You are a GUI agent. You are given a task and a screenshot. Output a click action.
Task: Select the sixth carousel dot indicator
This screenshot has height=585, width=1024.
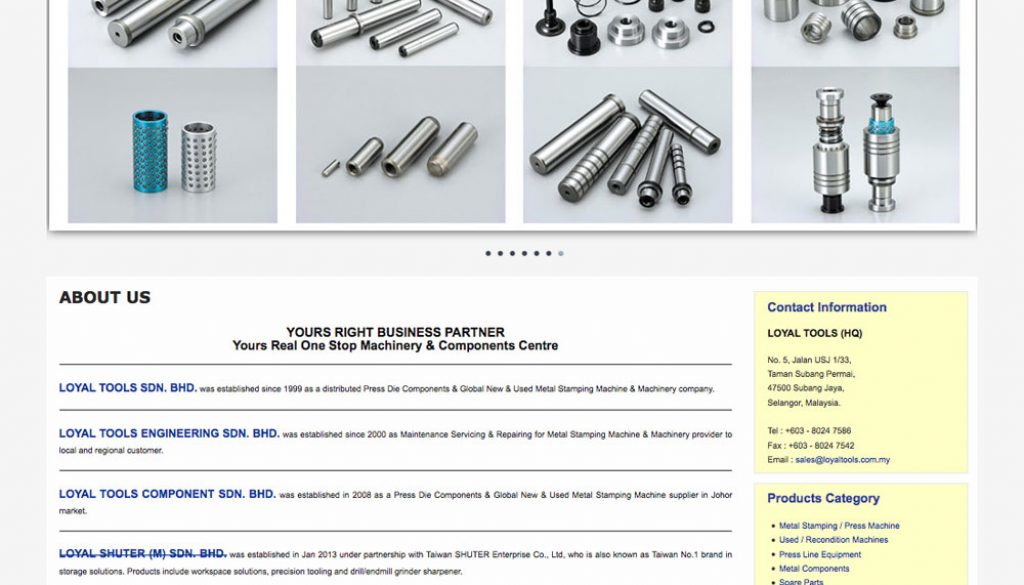pyautogui.click(x=549, y=253)
